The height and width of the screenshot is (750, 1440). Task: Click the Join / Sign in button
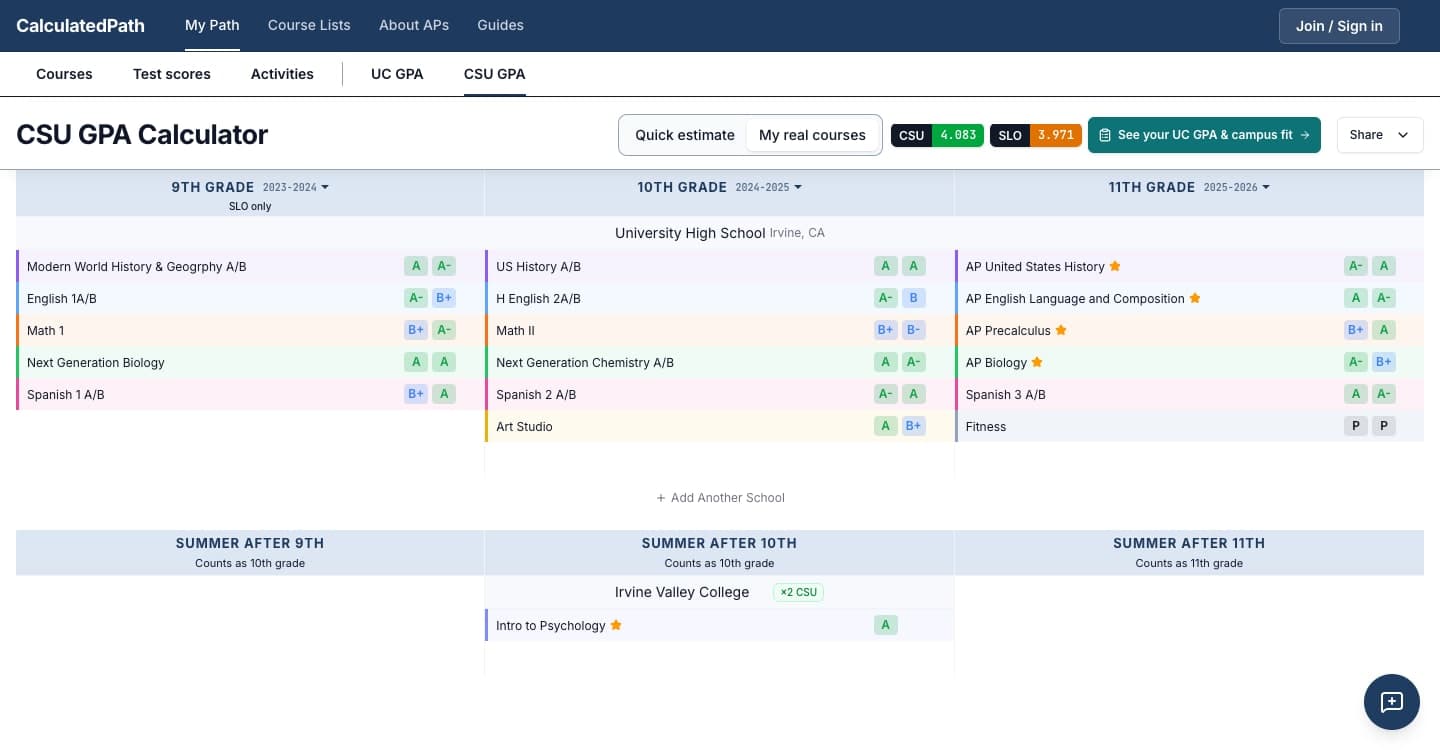coord(1339,26)
